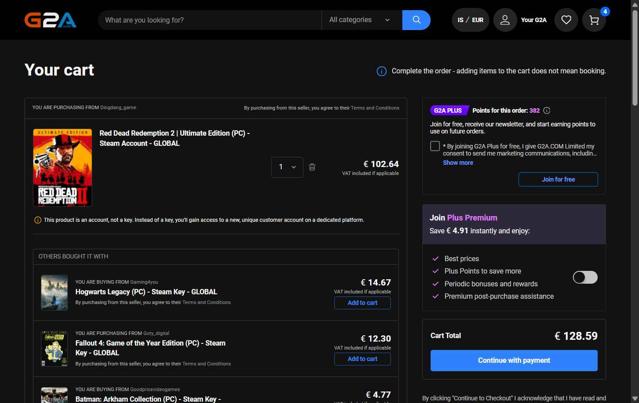Expand consent text with Show more

(x=458, y=163)
